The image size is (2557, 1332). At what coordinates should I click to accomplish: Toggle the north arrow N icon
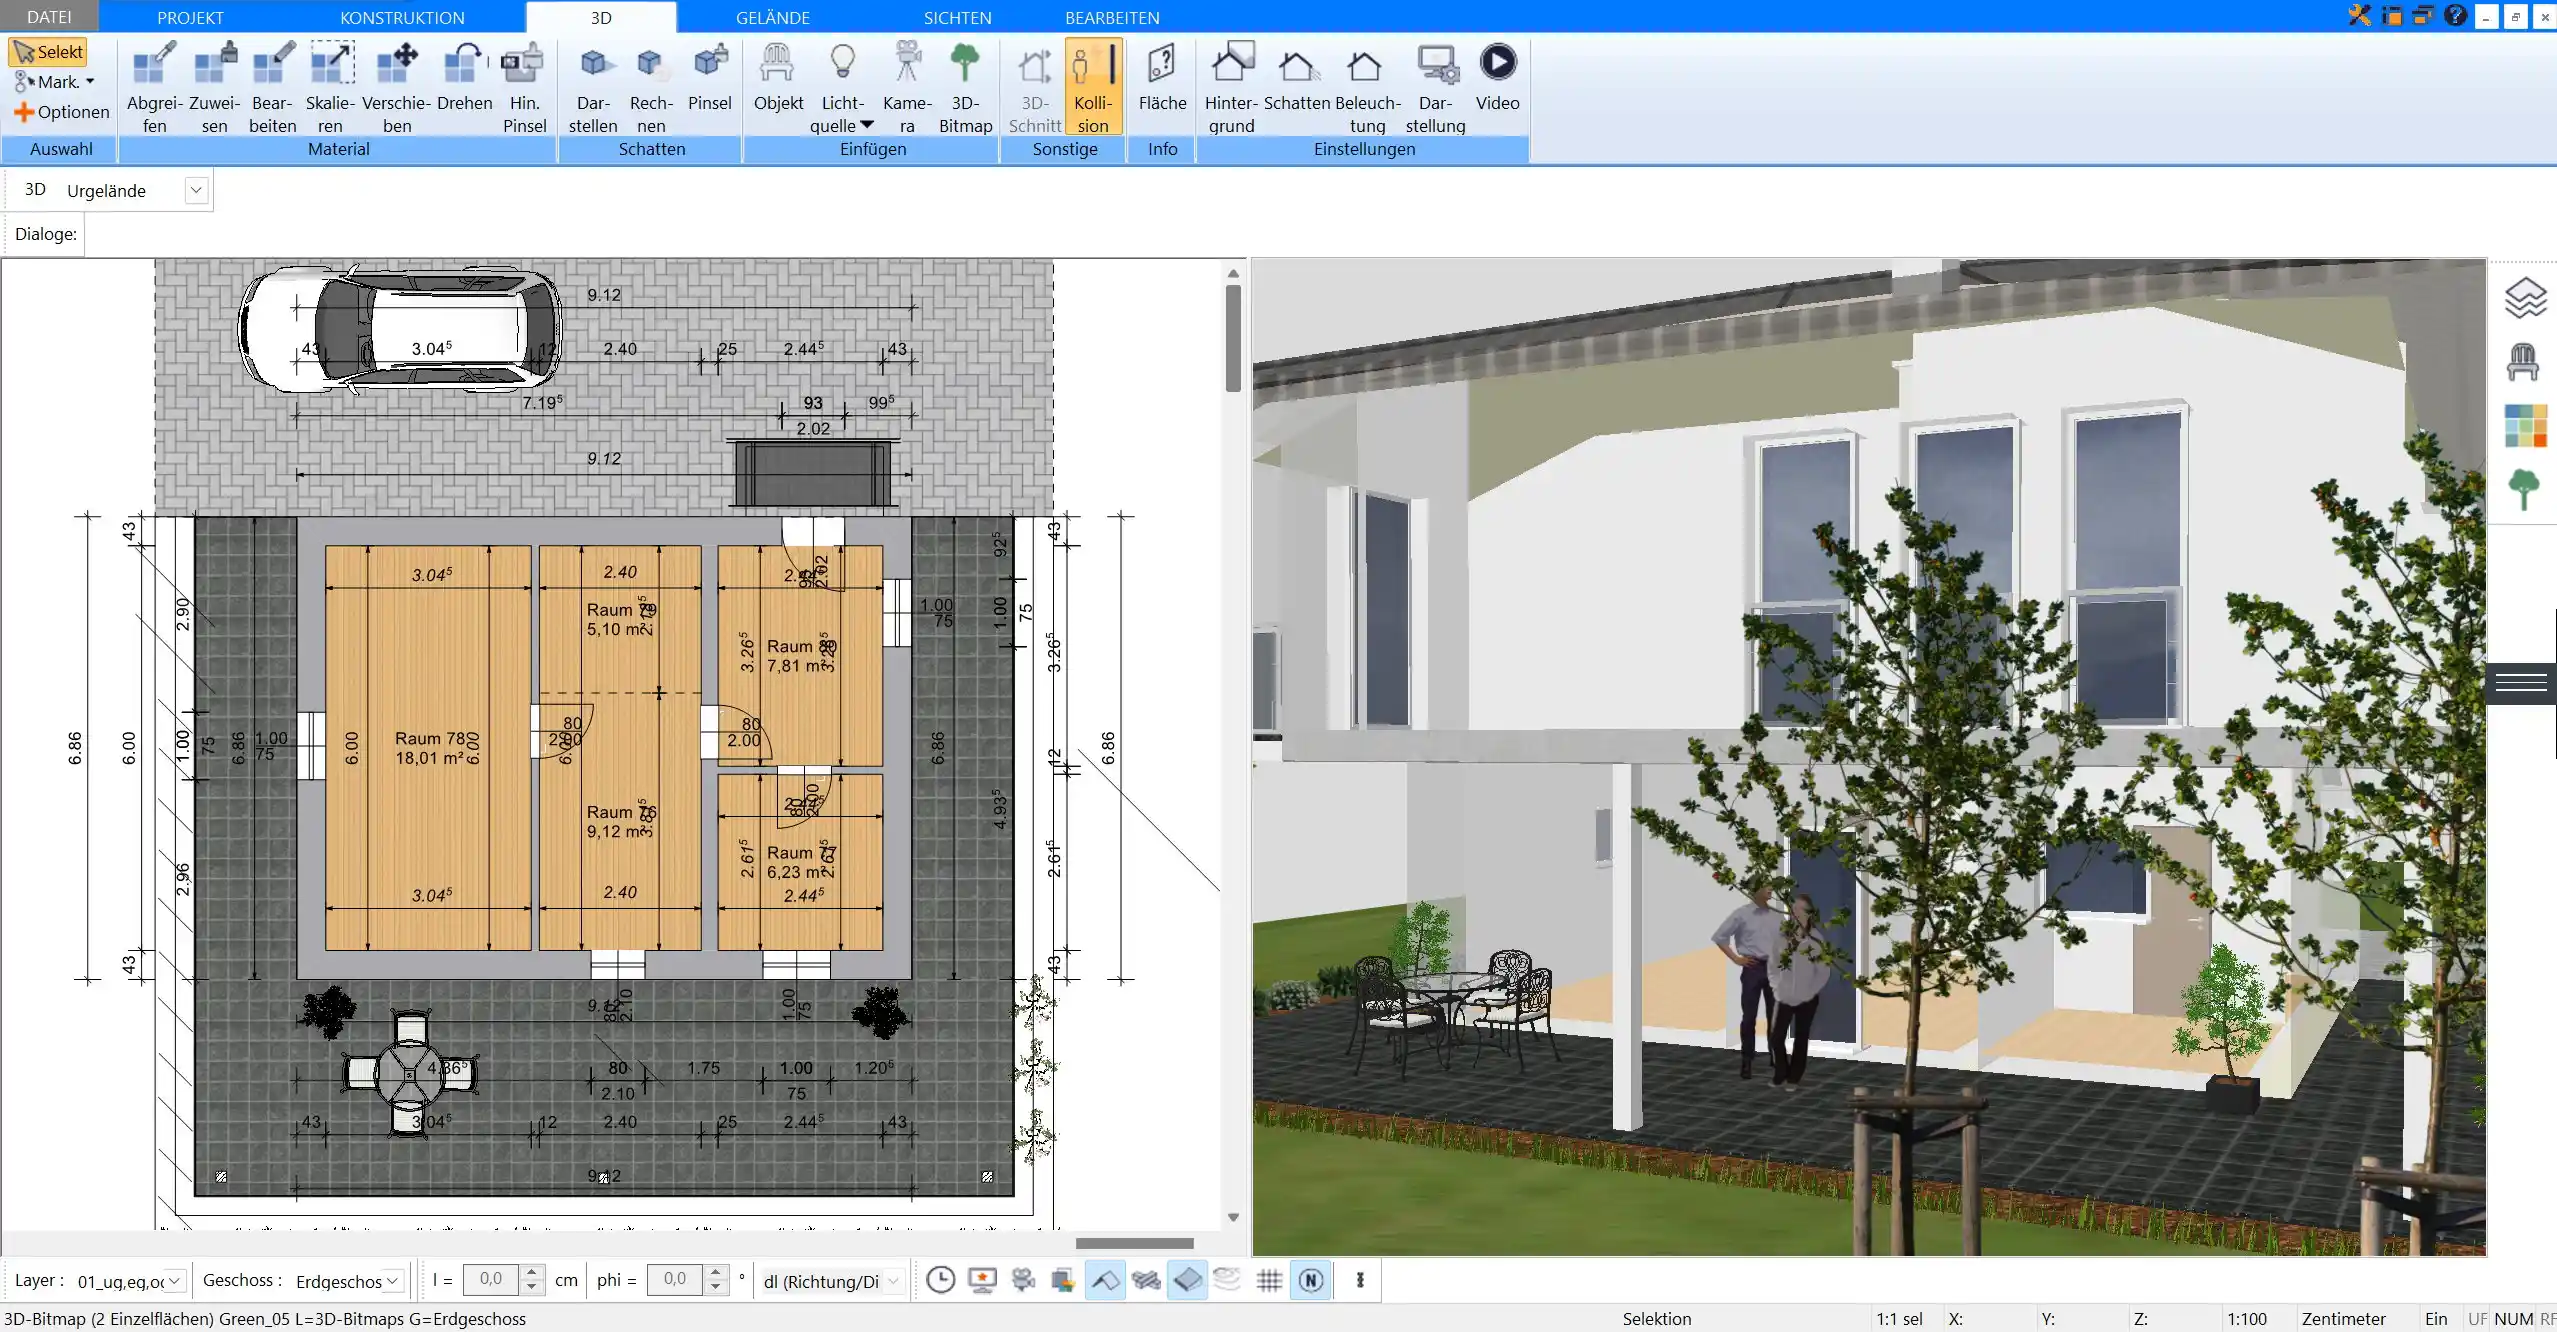tap(1311, 1280)
